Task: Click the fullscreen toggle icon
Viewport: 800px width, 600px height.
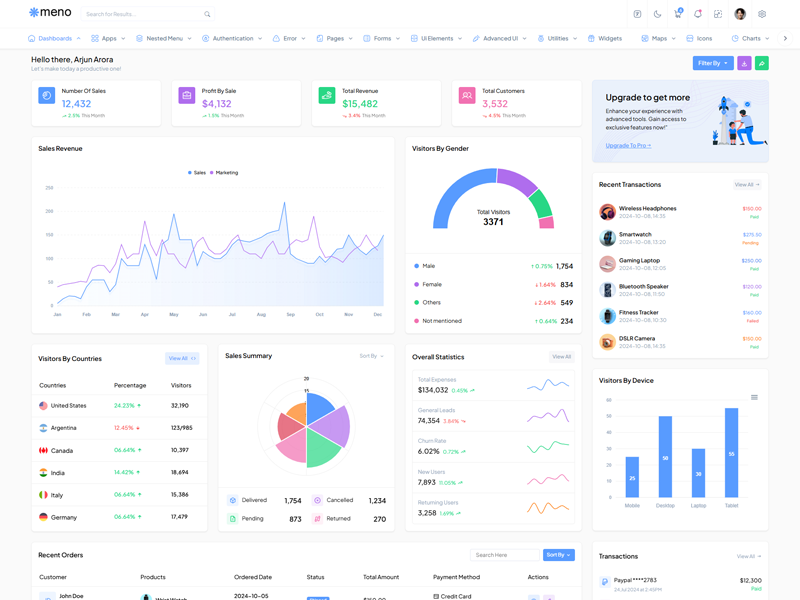Action: (718, 14)
